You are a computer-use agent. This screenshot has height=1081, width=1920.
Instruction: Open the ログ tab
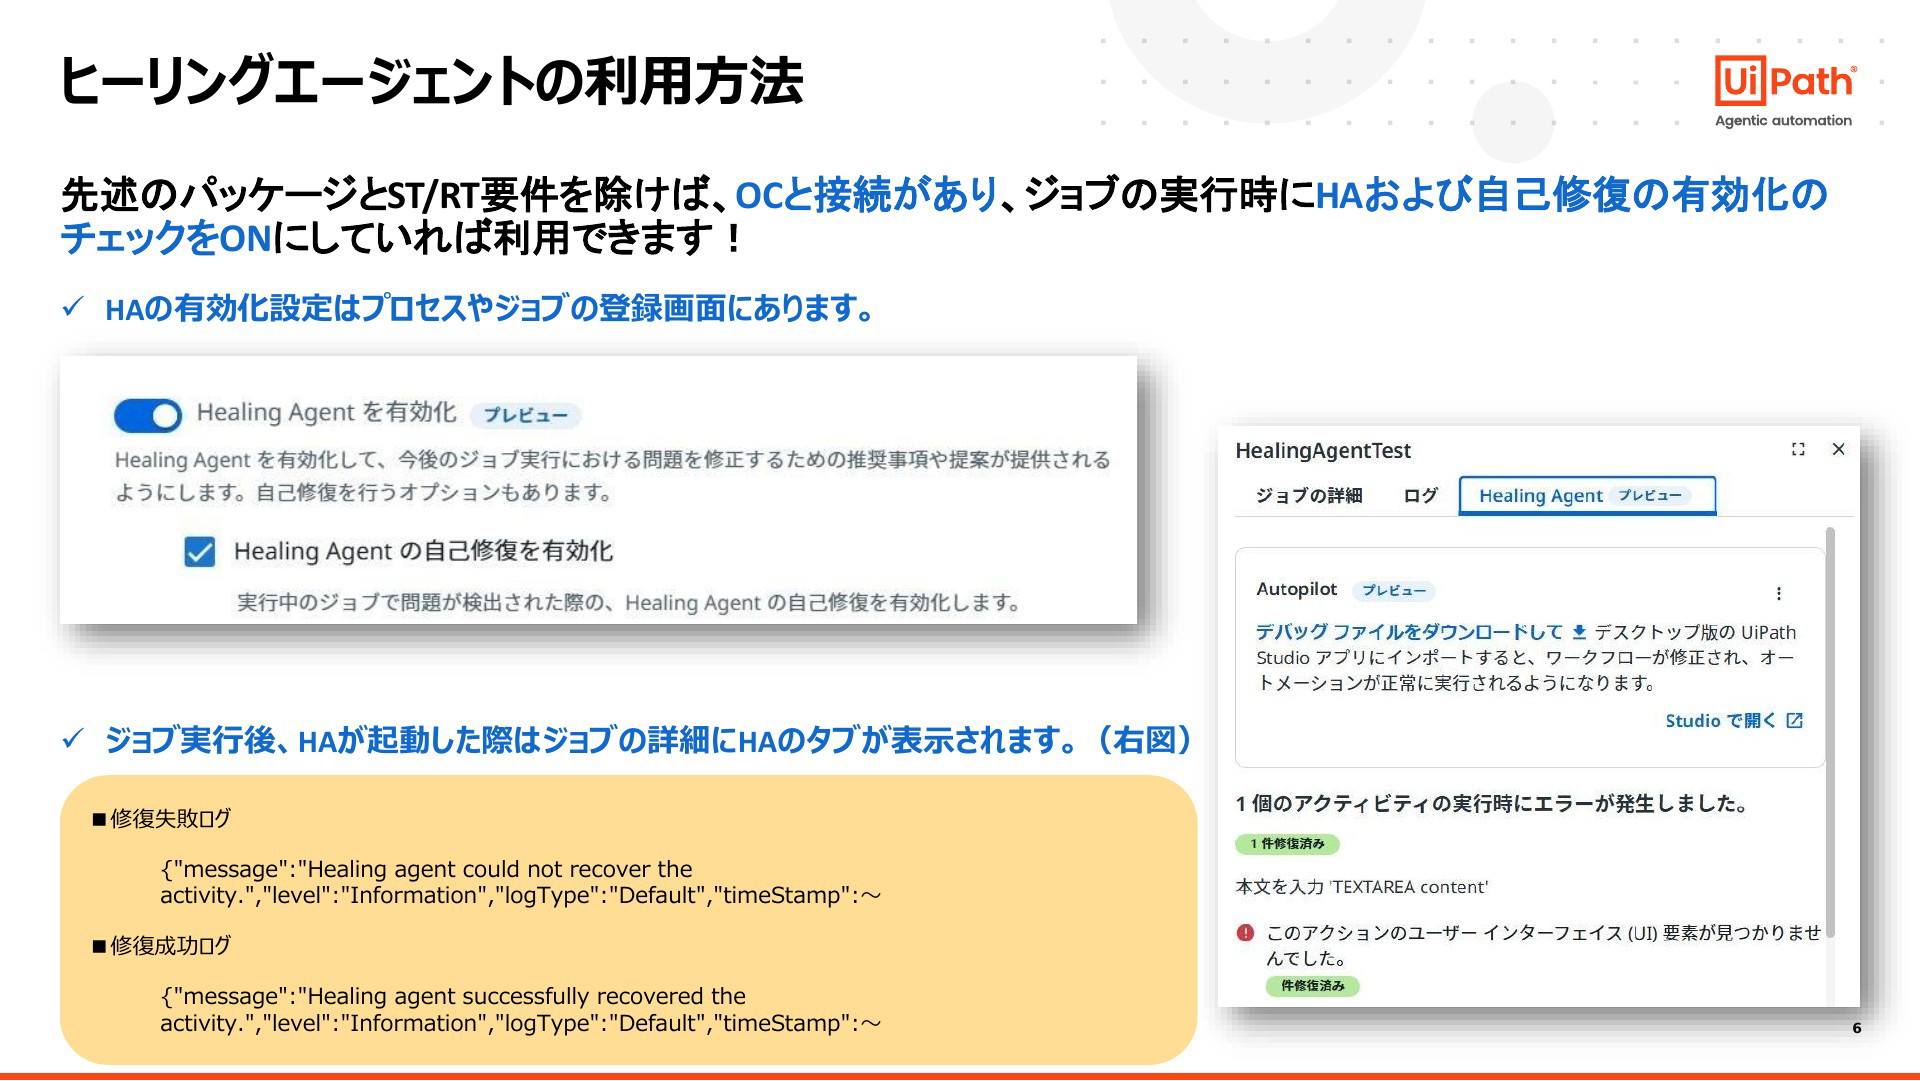tap(1420, 496)
